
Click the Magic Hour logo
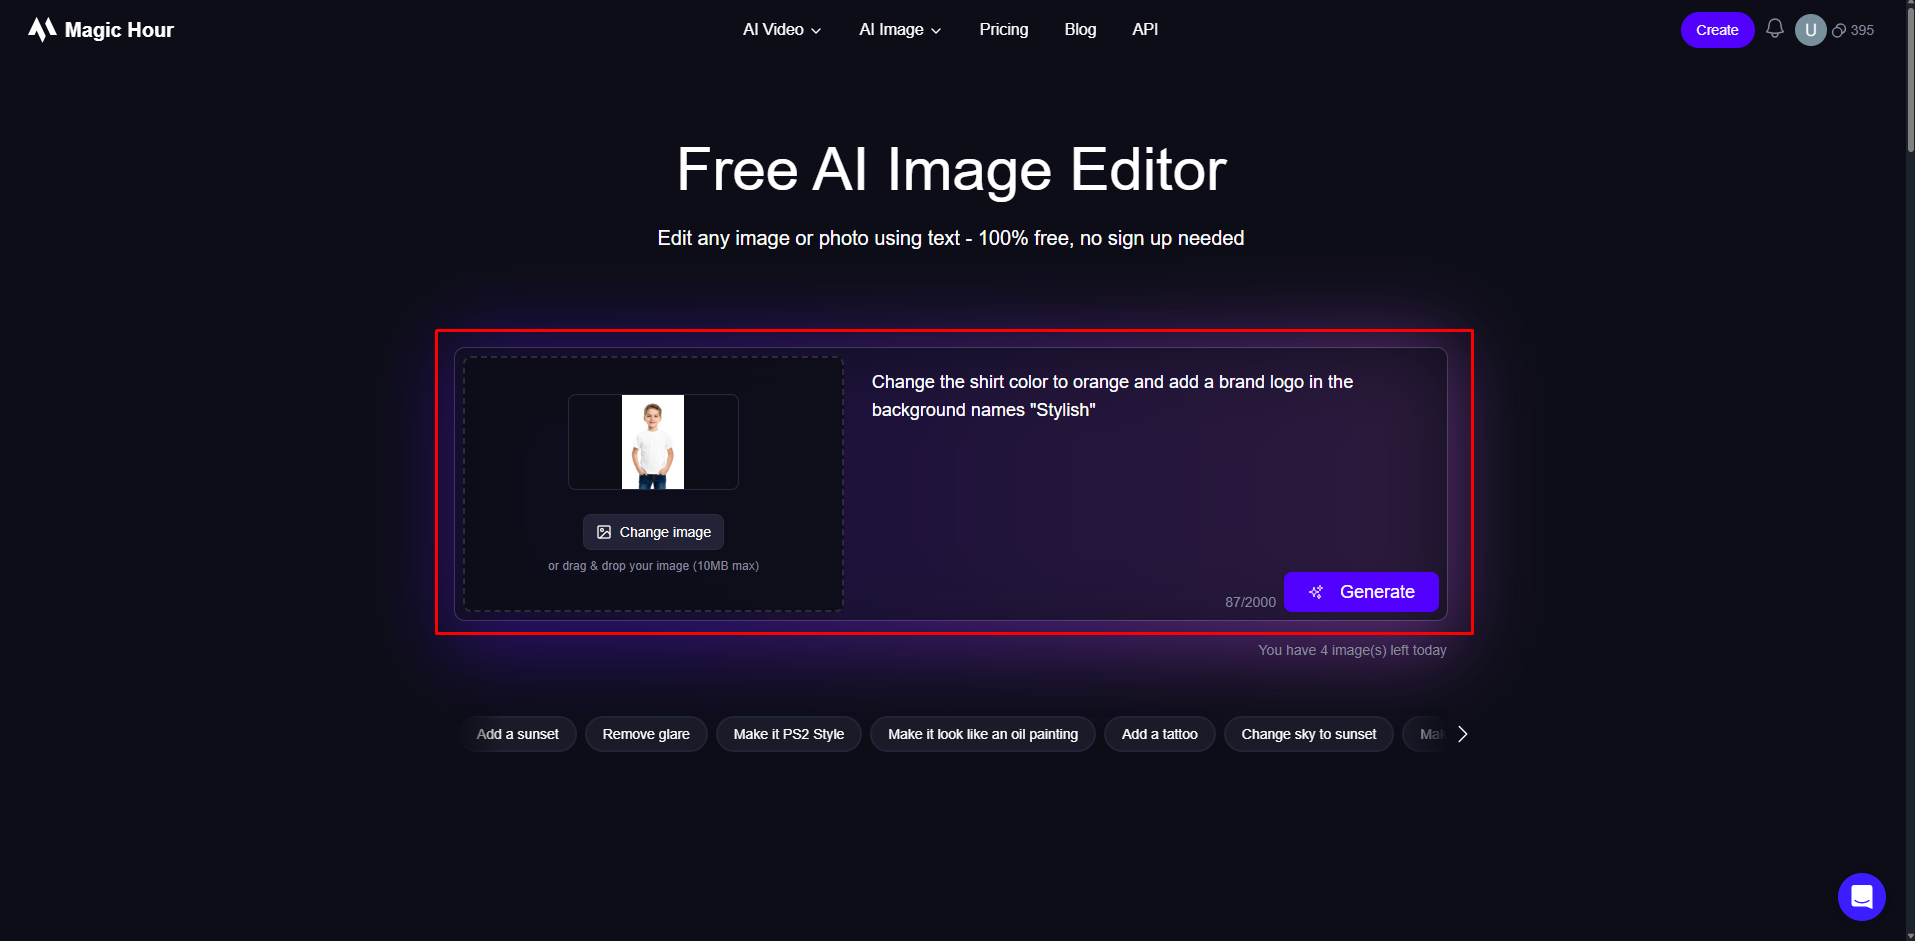point(99,29)
